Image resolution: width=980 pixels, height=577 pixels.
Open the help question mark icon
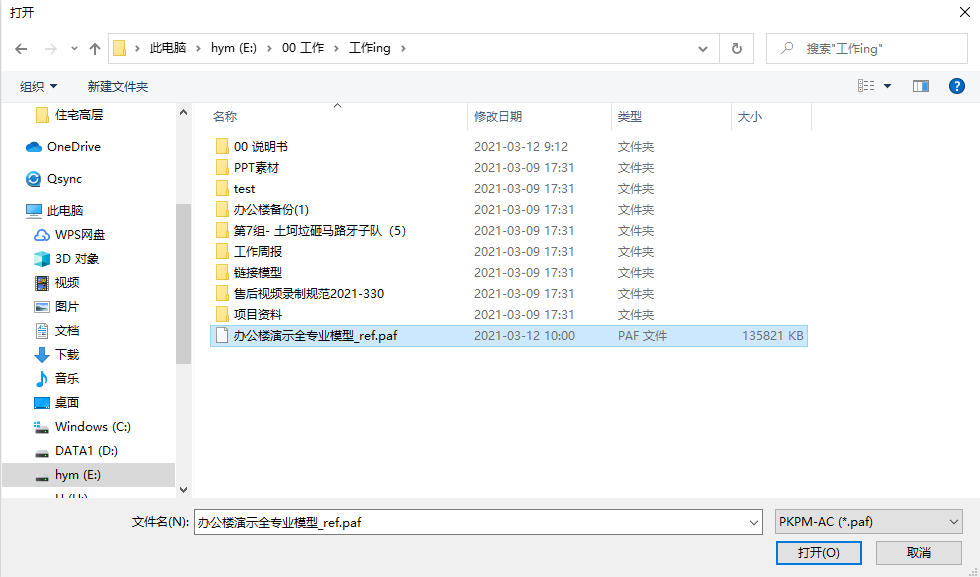(x=956, y=86)
